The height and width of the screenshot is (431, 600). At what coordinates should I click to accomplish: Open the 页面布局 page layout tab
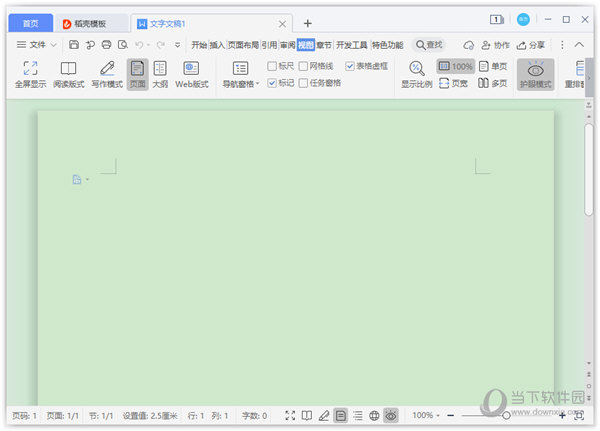pos(243,45)
